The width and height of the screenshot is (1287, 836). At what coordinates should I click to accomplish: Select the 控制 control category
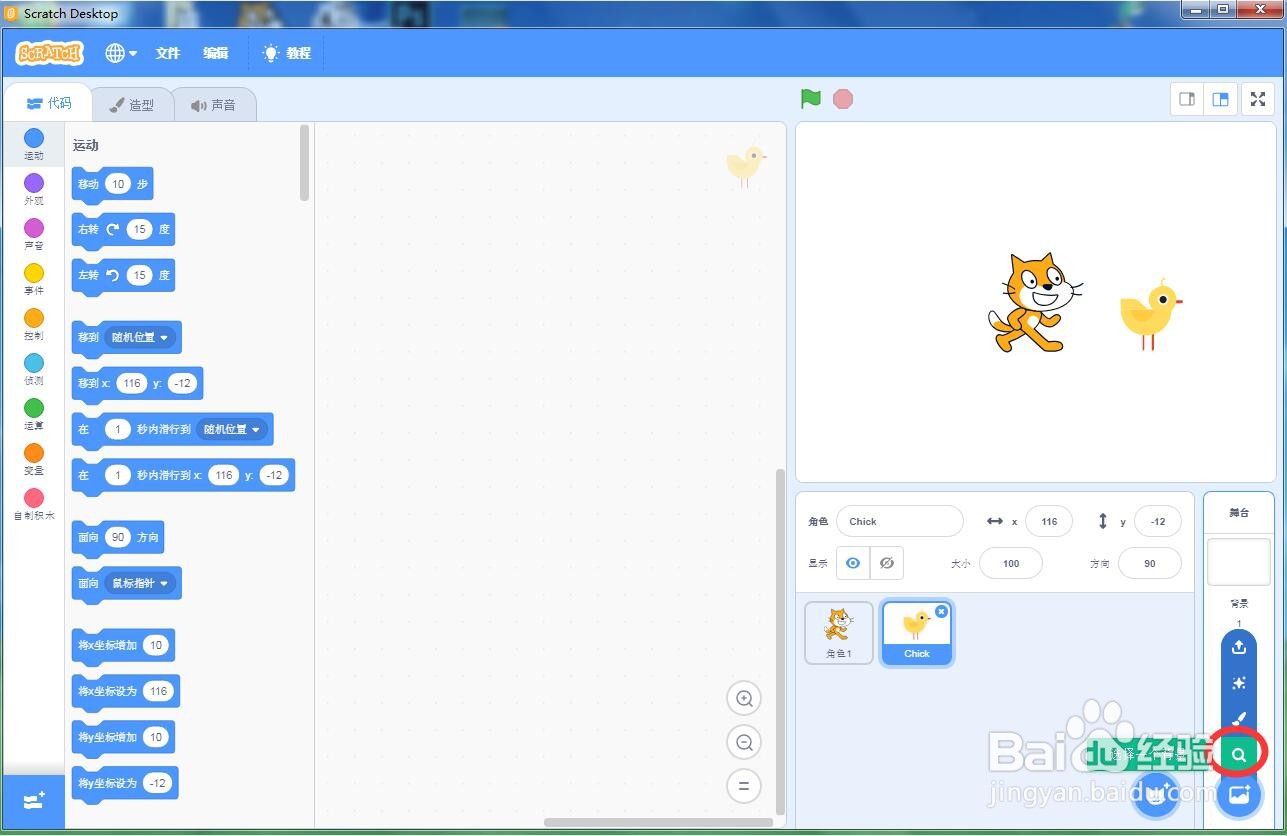[x=34, y=324]
